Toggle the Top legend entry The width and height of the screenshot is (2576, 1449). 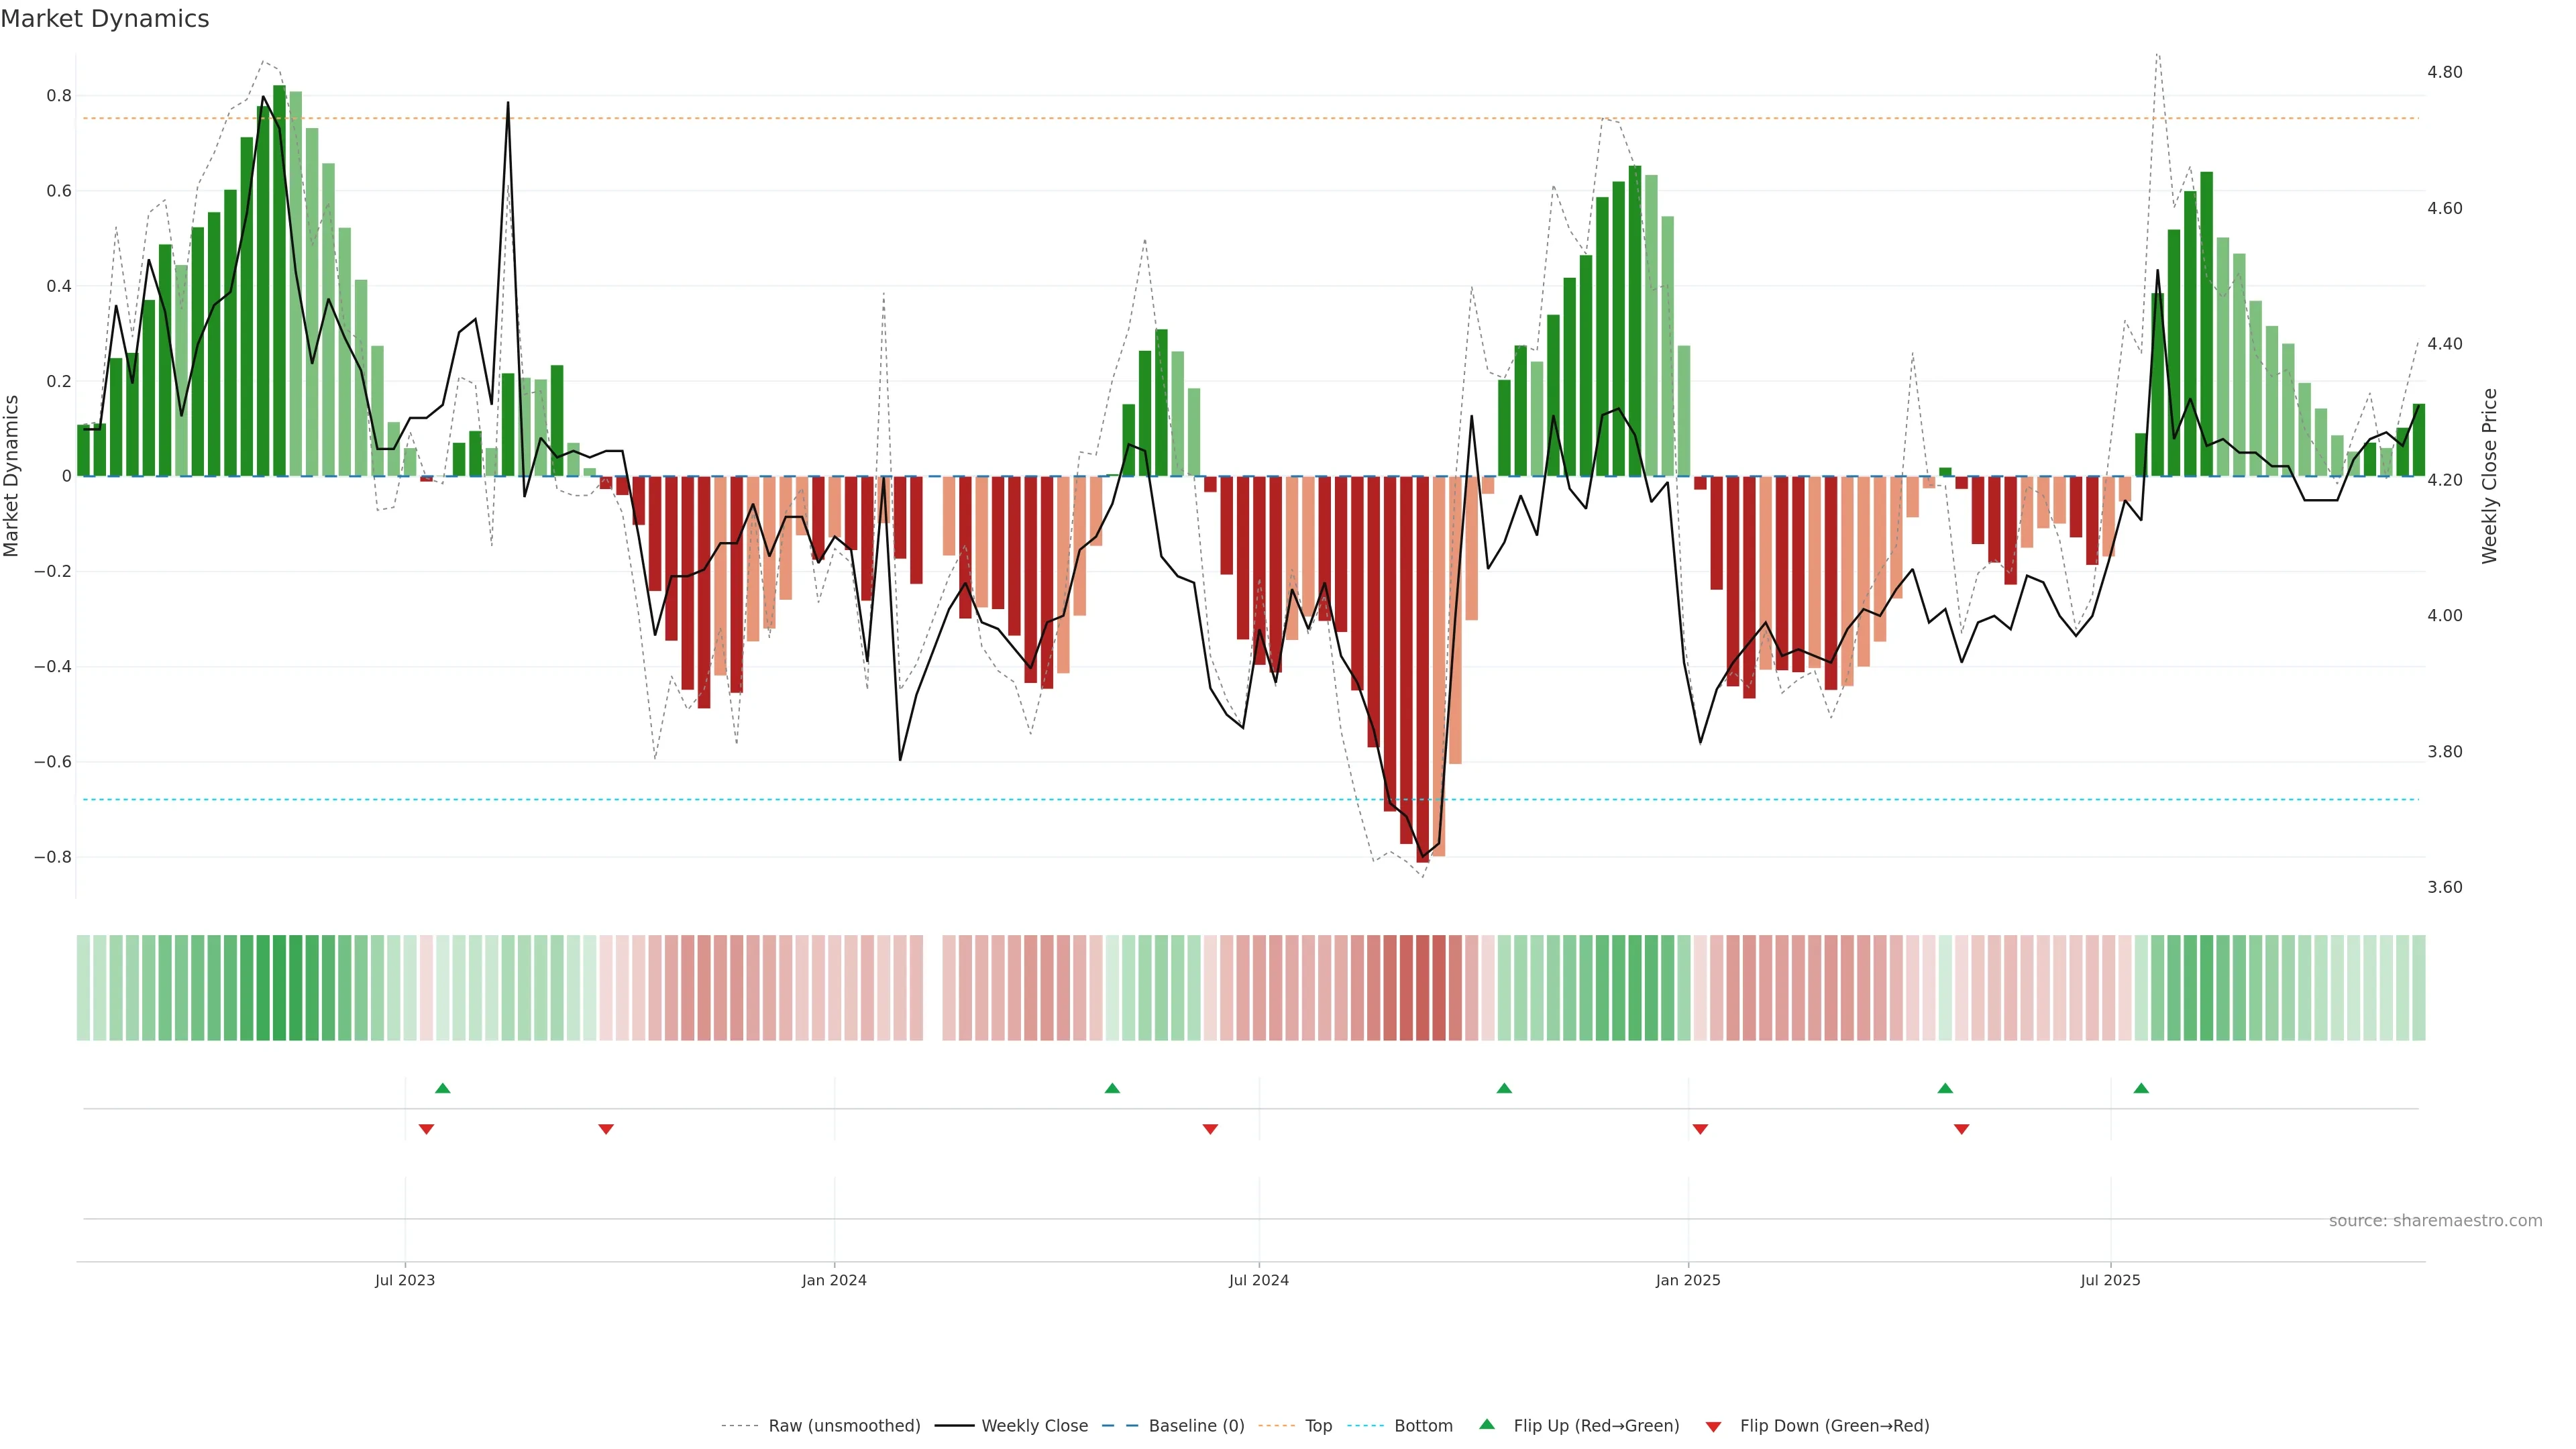point(1318,1426)
